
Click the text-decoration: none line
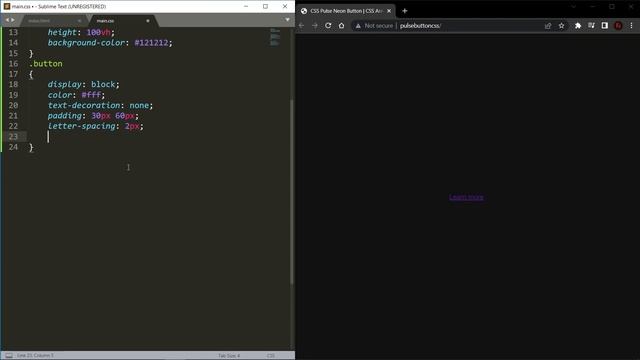(100, 105)
